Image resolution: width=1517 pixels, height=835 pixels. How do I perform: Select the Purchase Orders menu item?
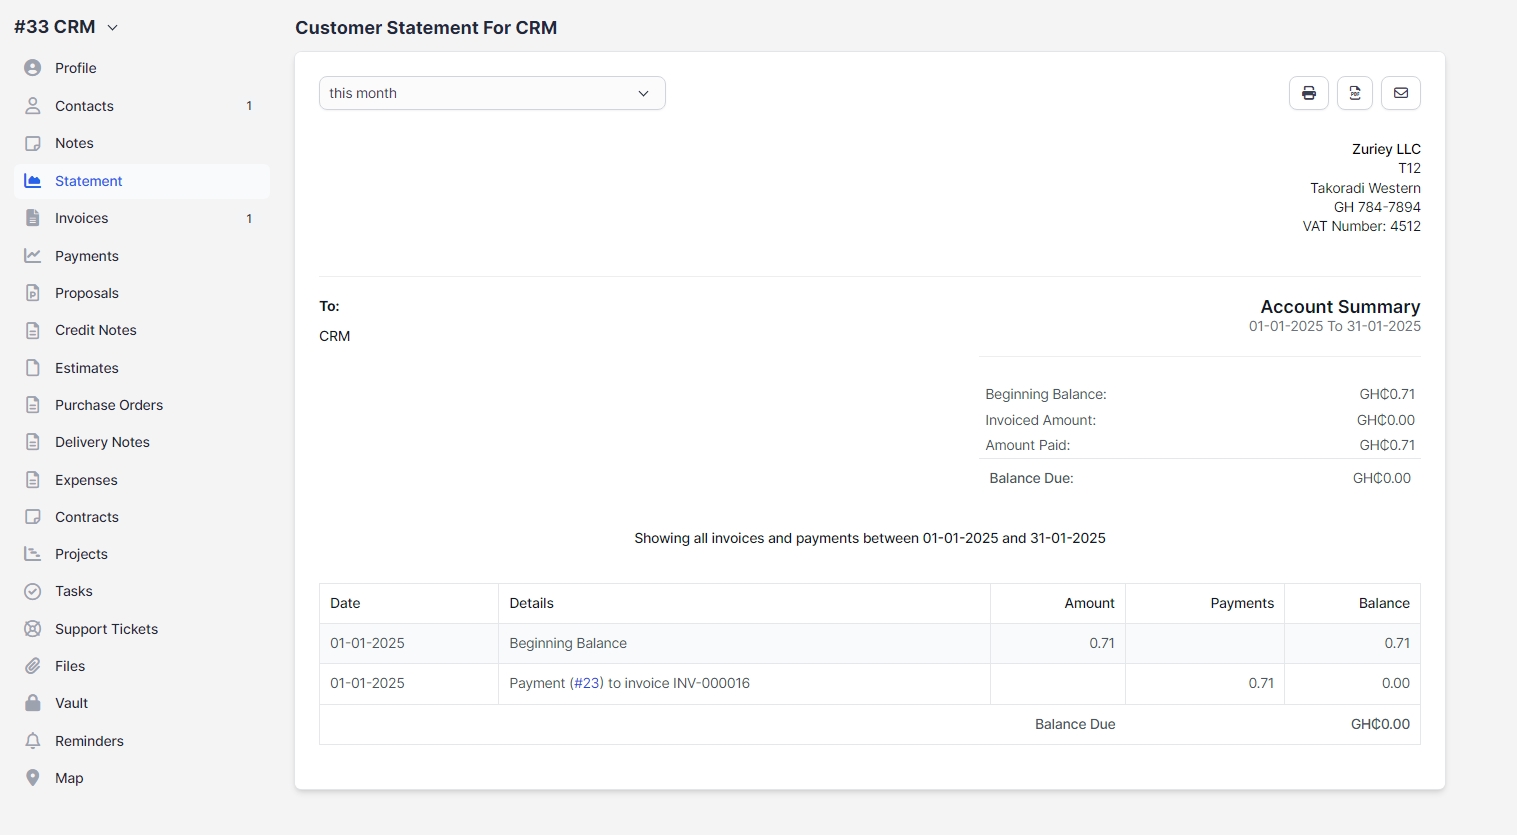pyautogui.click(x=108, y=405)
